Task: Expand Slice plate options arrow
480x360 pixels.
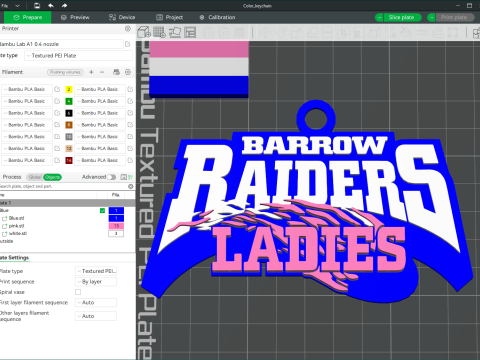Action: click(x=379, y=17)
